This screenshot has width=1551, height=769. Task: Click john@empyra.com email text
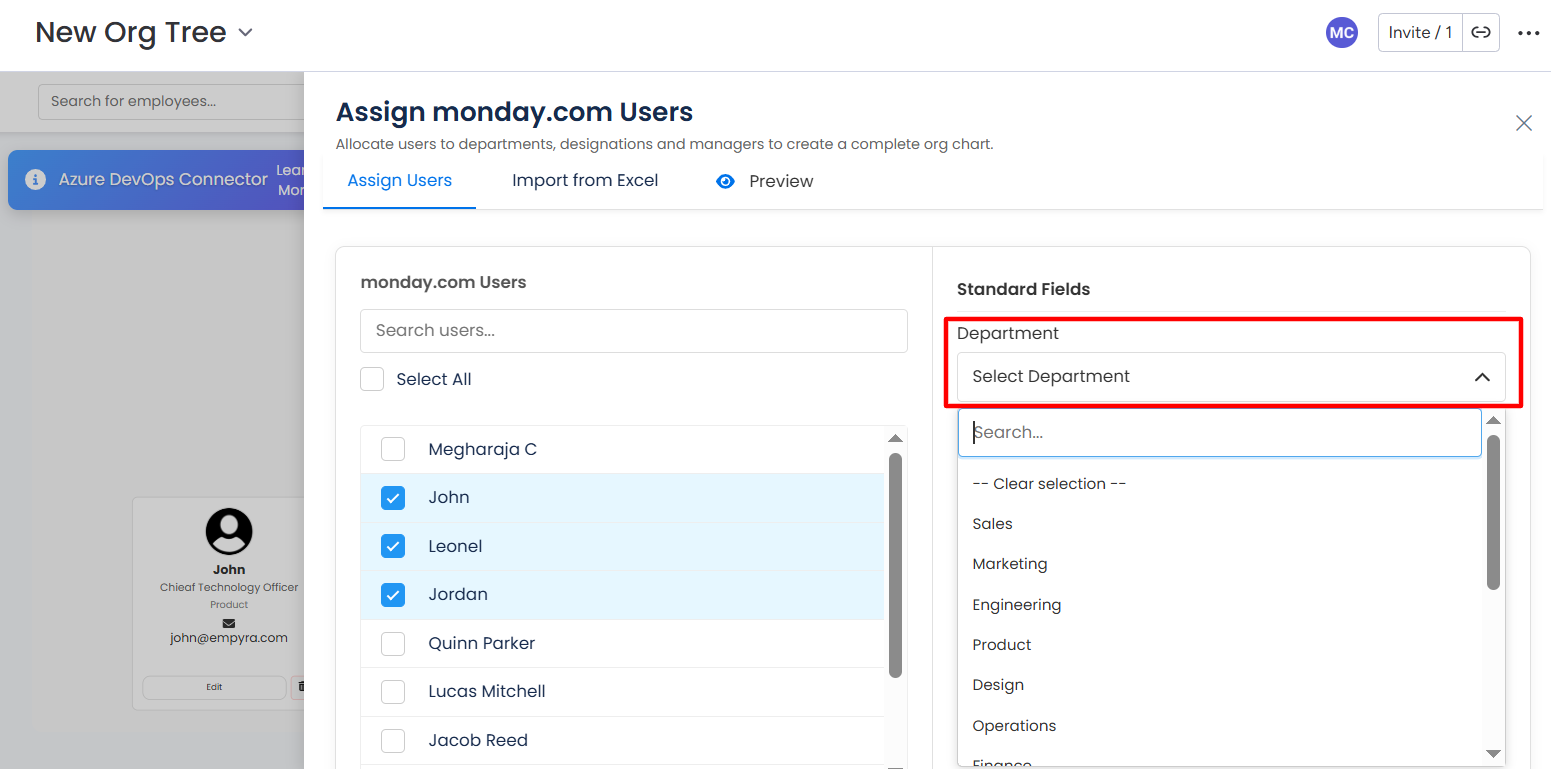click(229, 638)
